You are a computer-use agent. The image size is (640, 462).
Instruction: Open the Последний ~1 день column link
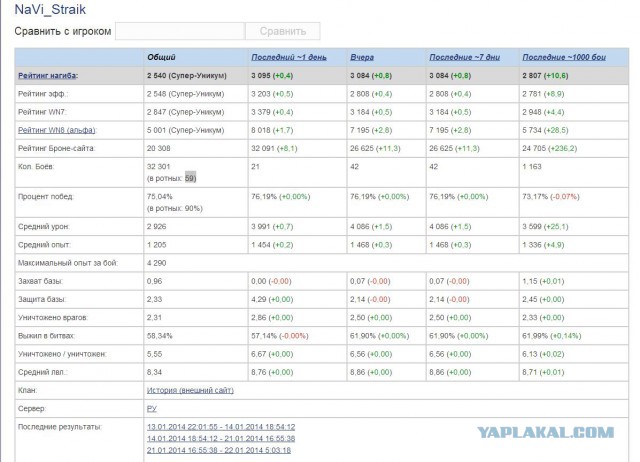(289, 58)
